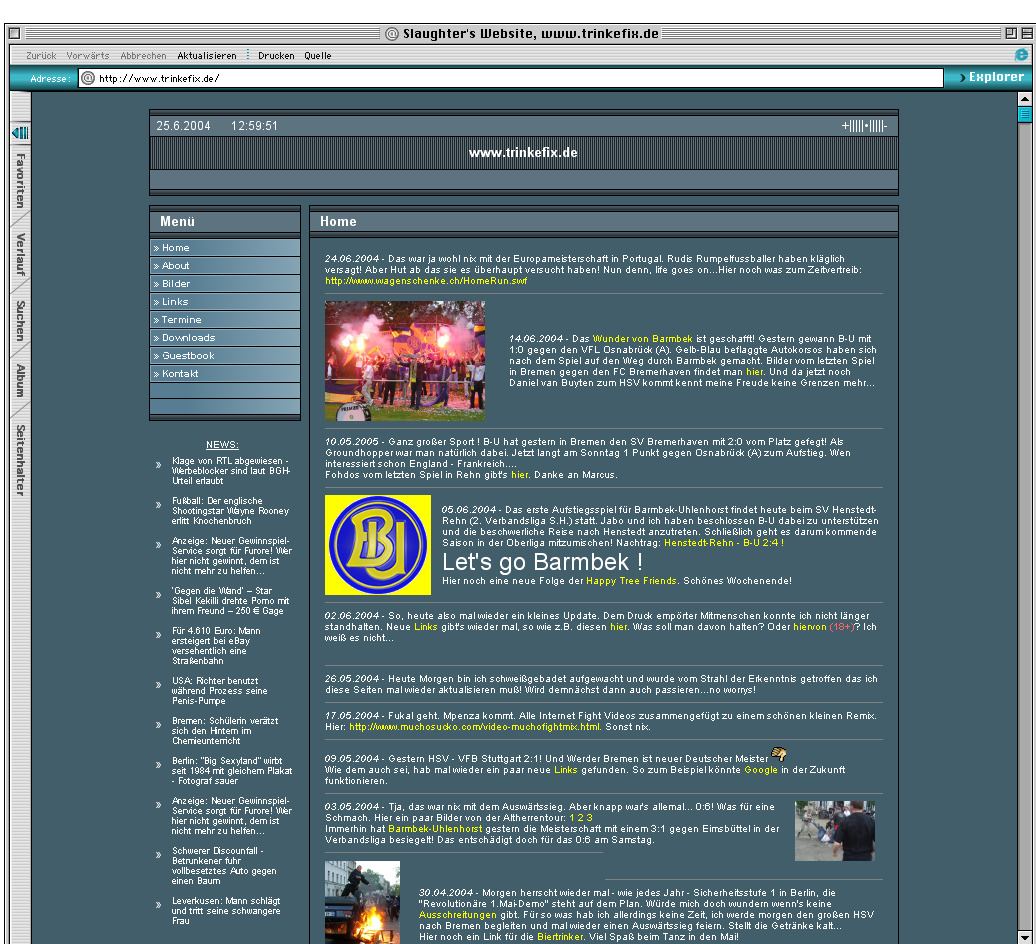View page source with Quelle
Viewport: 1036px width, 944px height.
(x=318, y=55)
